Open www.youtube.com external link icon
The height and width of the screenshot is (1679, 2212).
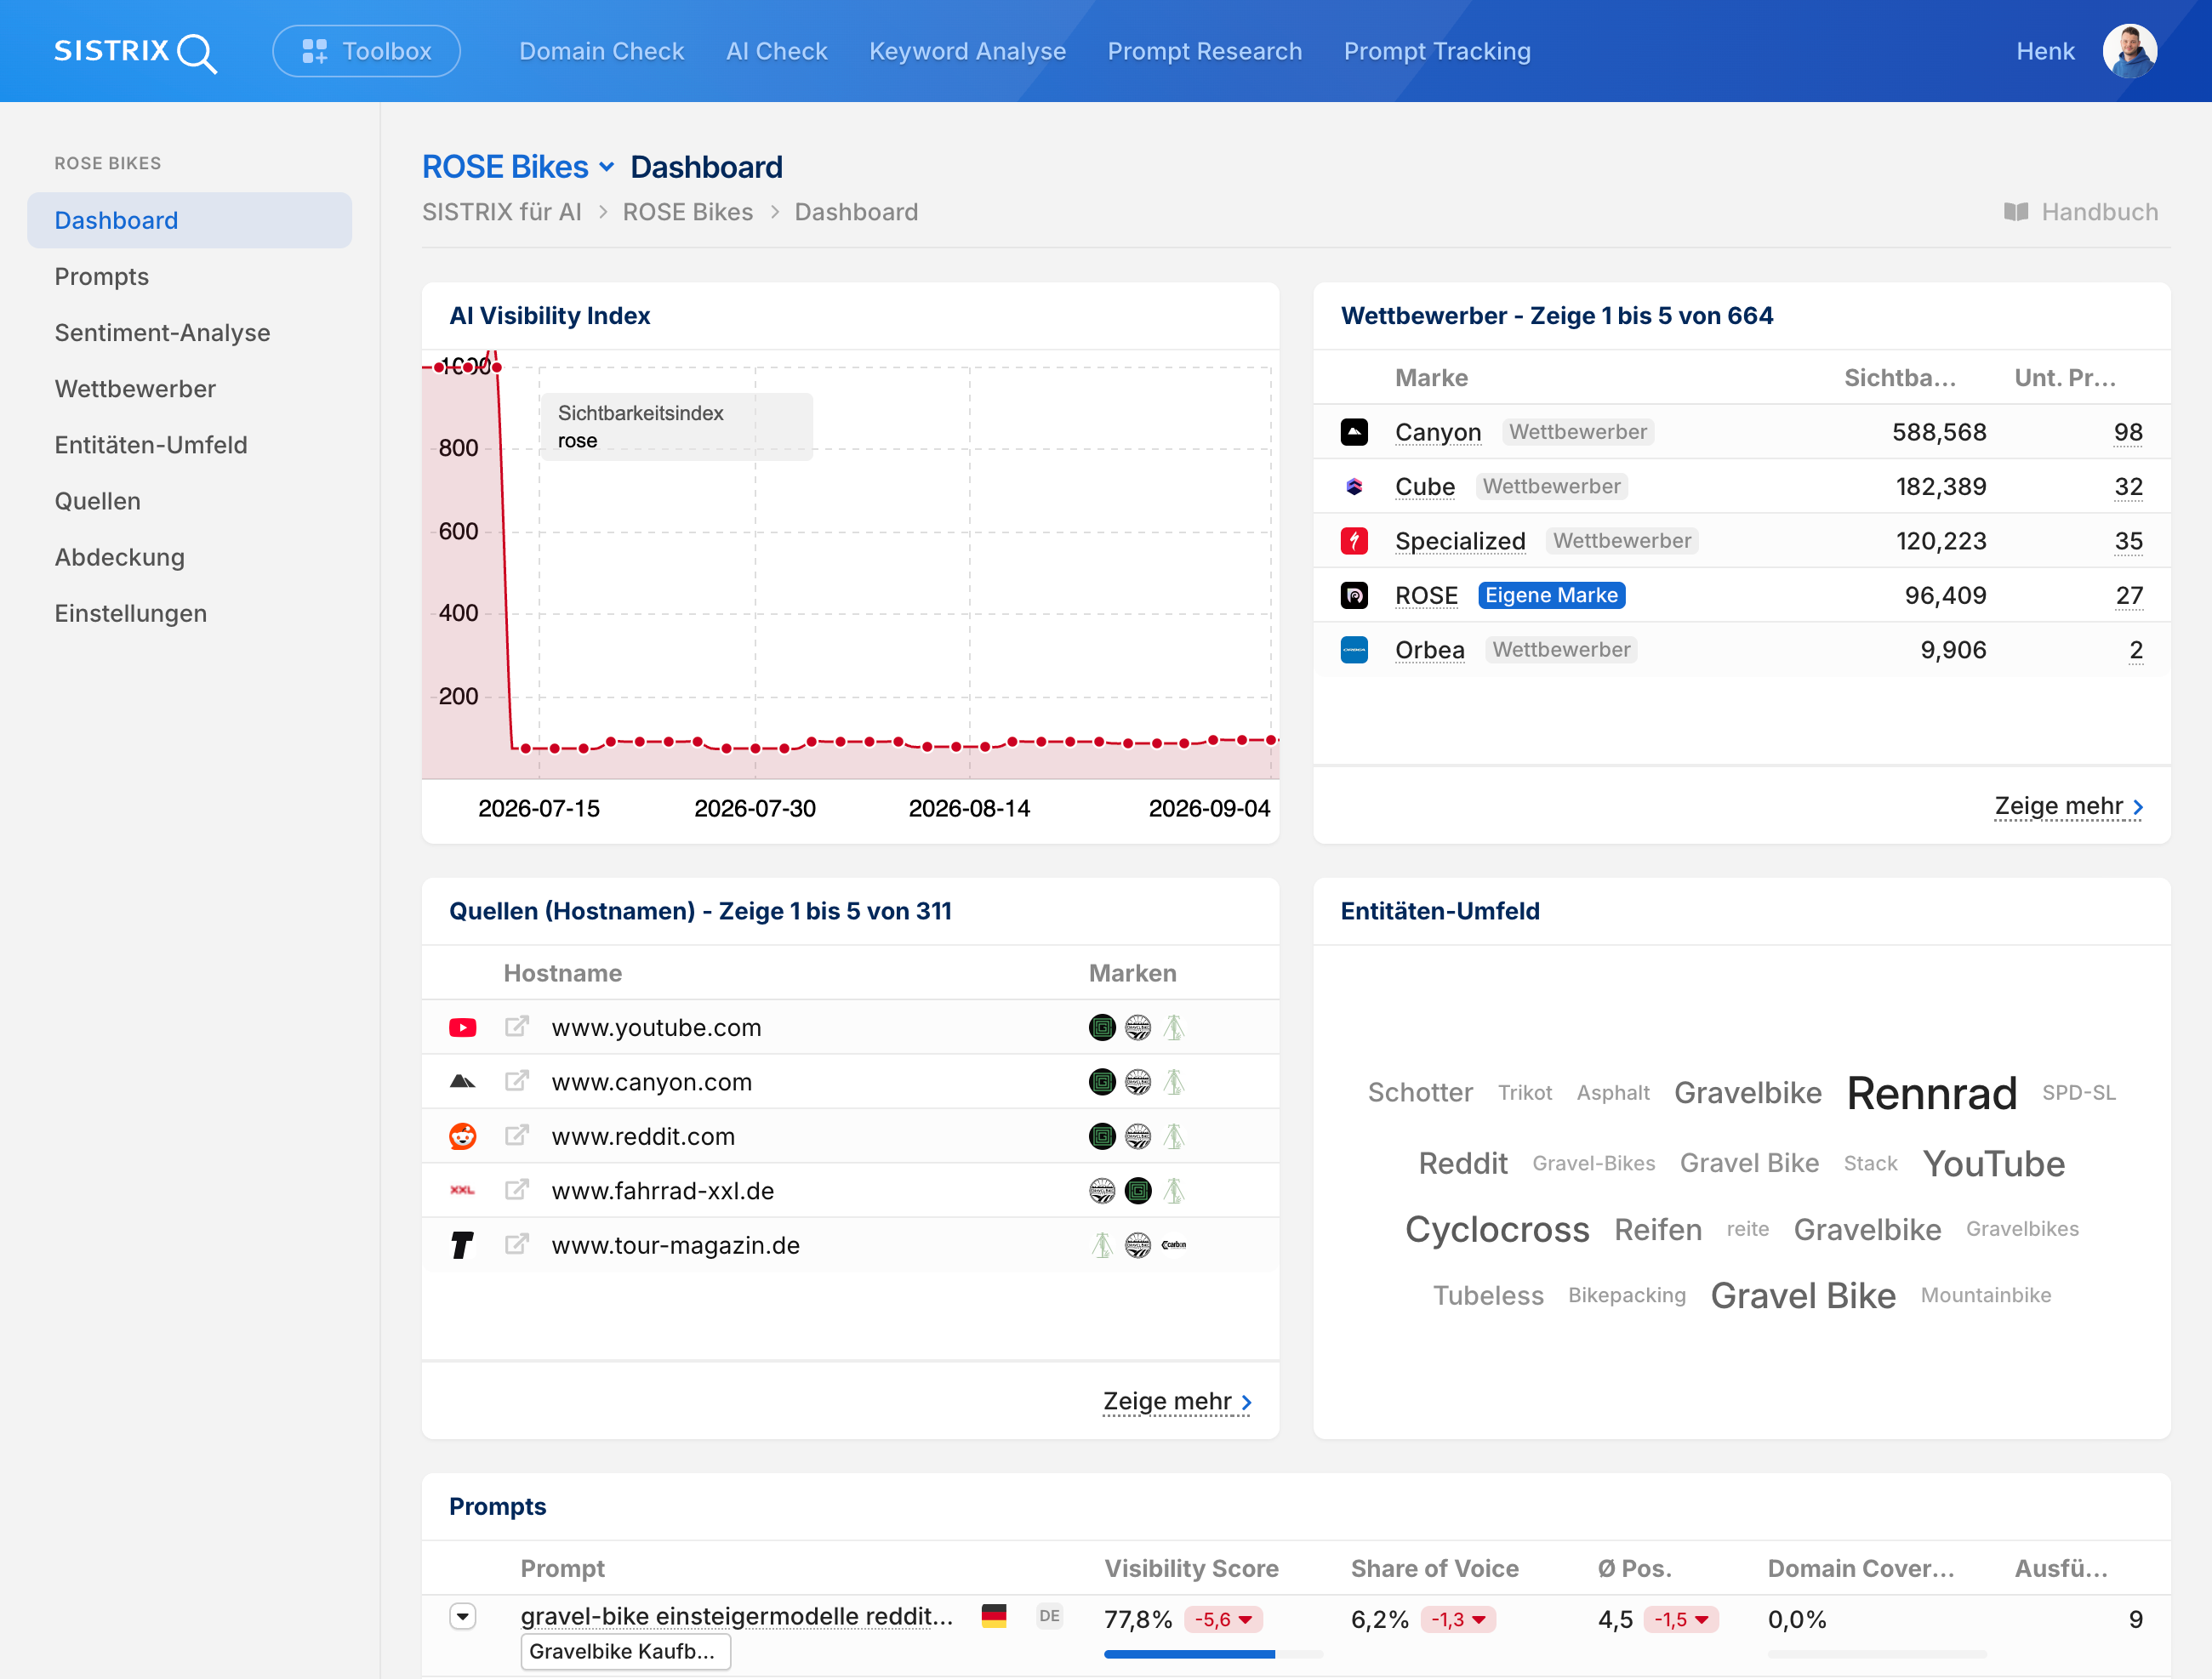click(516, 1027)
